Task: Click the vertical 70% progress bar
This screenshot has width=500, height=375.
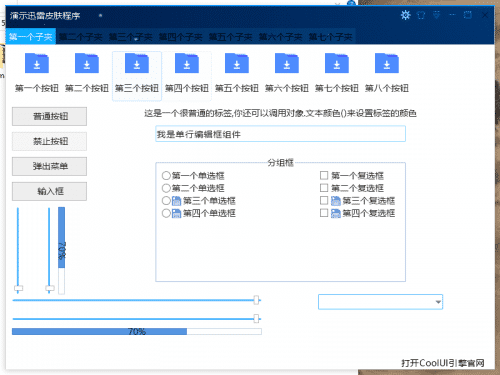Action: point(62,250)
